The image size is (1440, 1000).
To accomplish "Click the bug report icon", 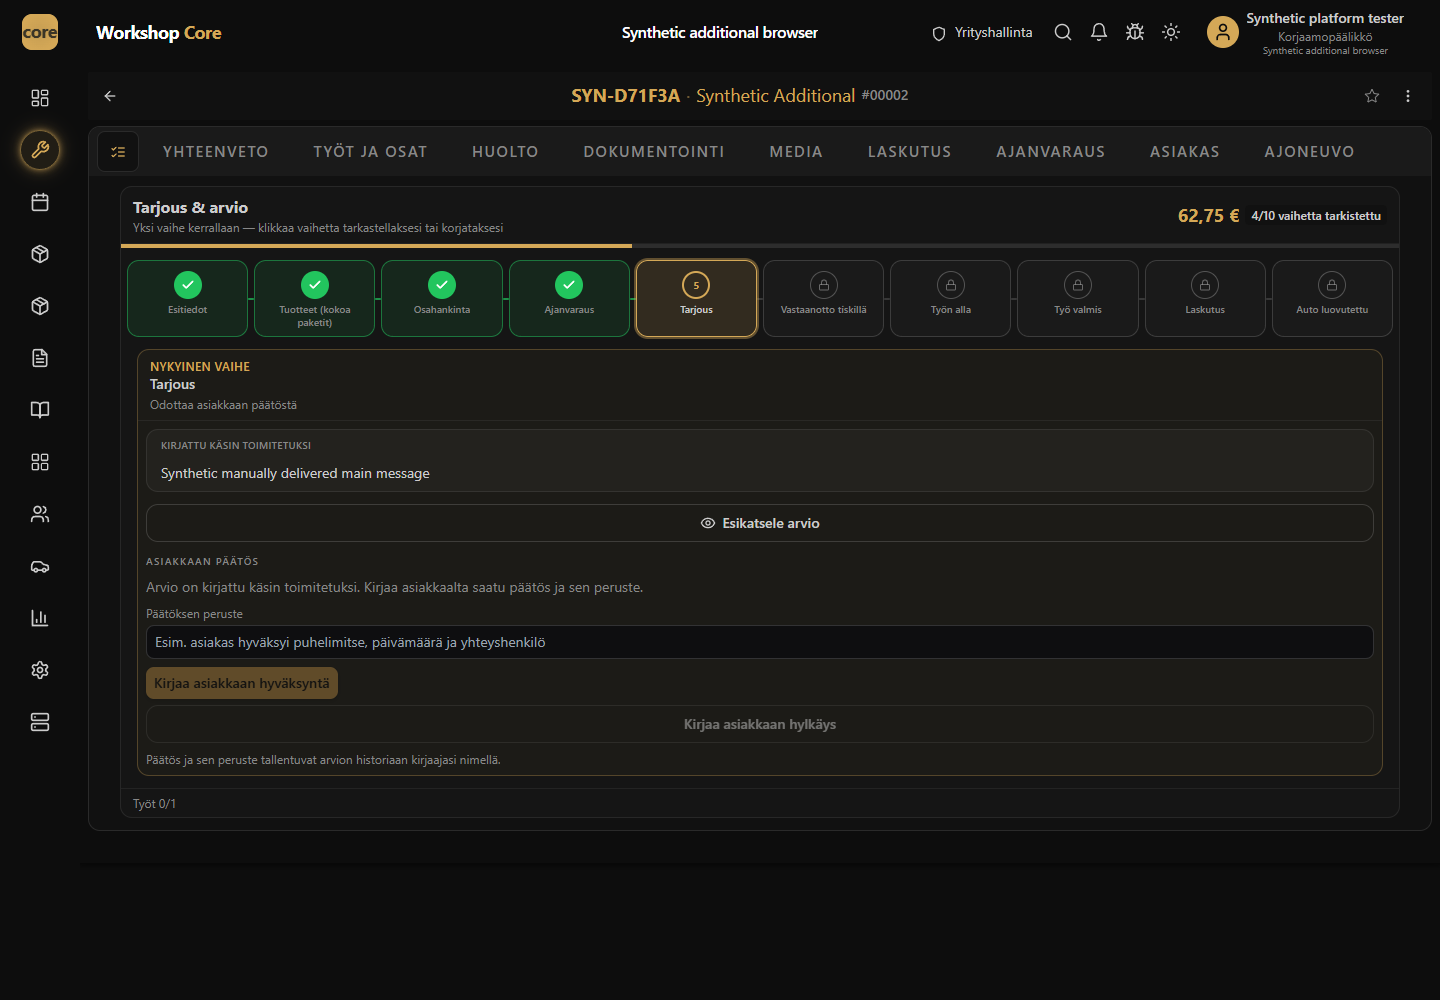I will (1135, 32).
